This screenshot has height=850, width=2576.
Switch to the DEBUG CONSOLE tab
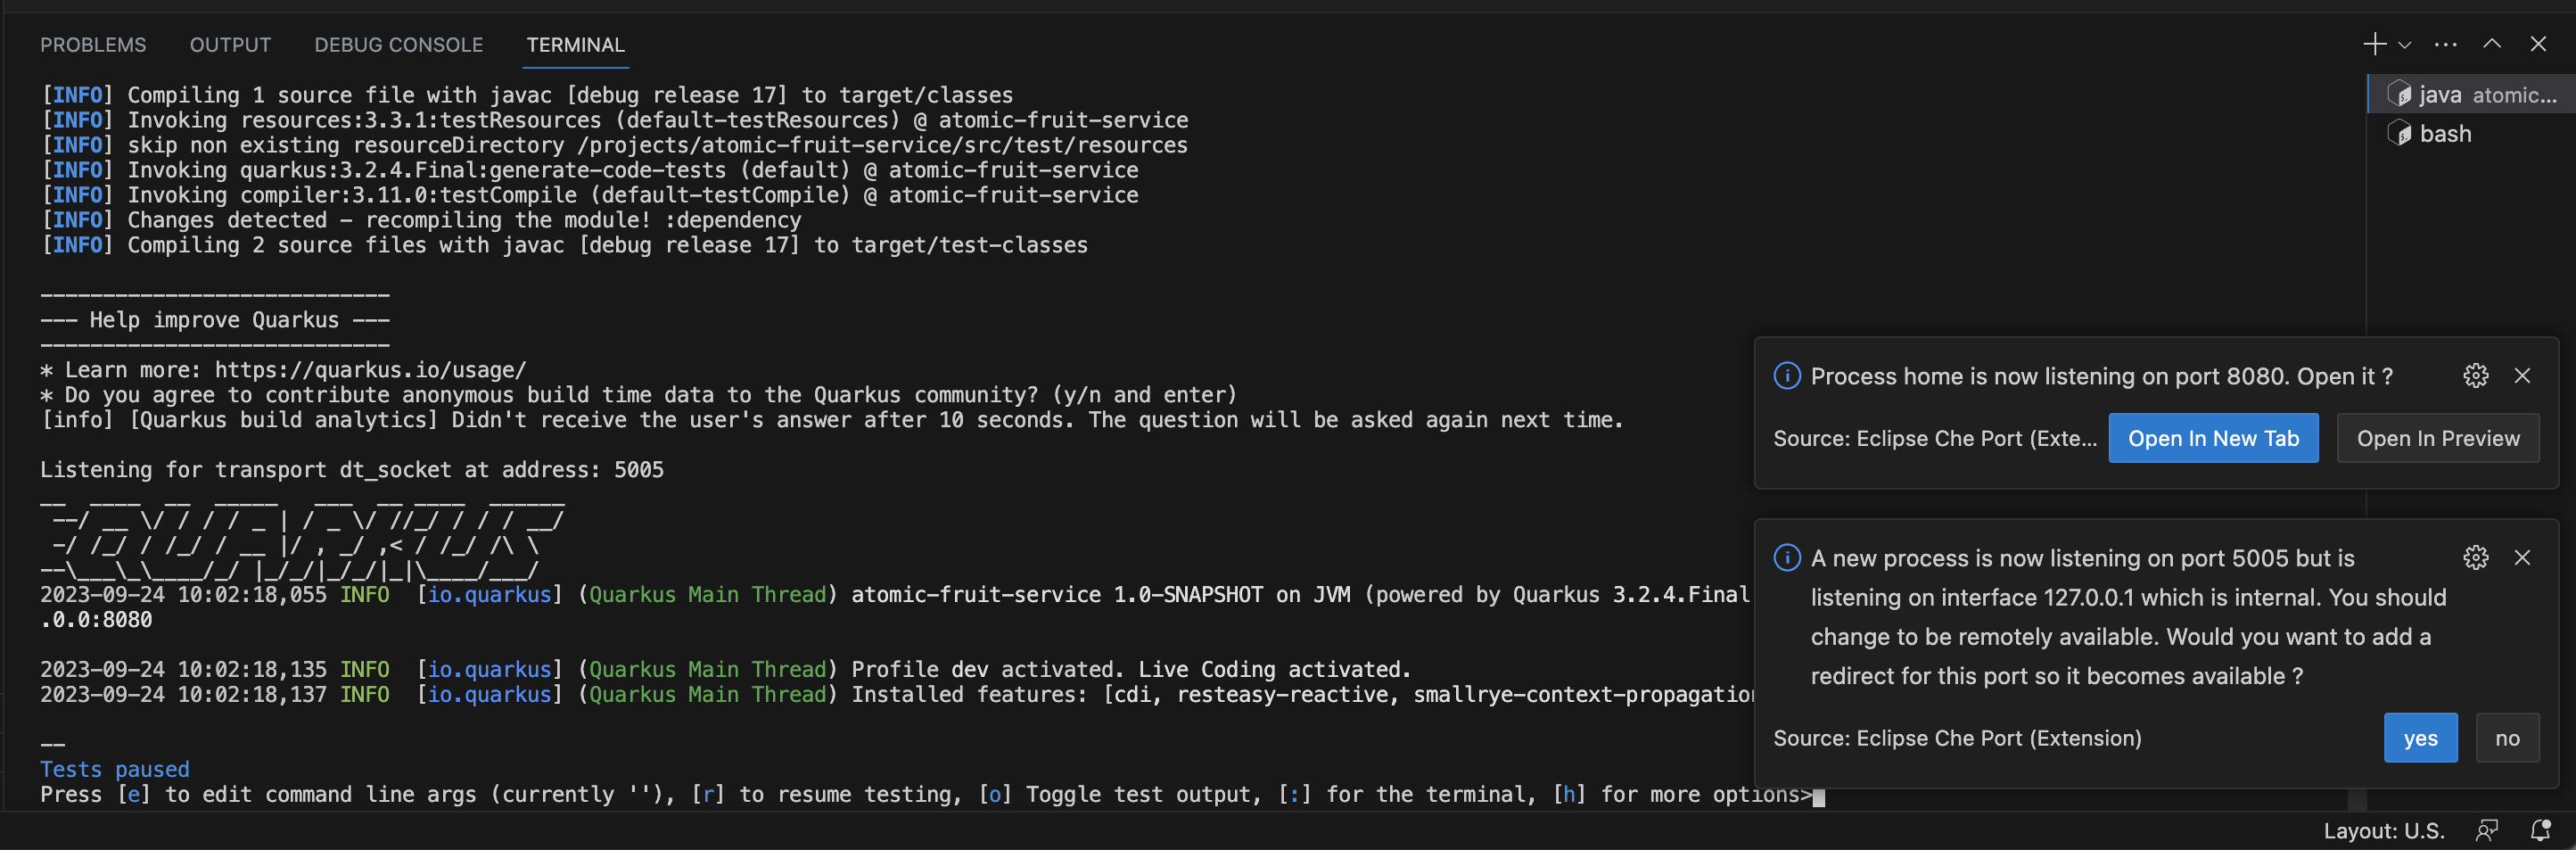pyautogui.click(x=398, y=44)
